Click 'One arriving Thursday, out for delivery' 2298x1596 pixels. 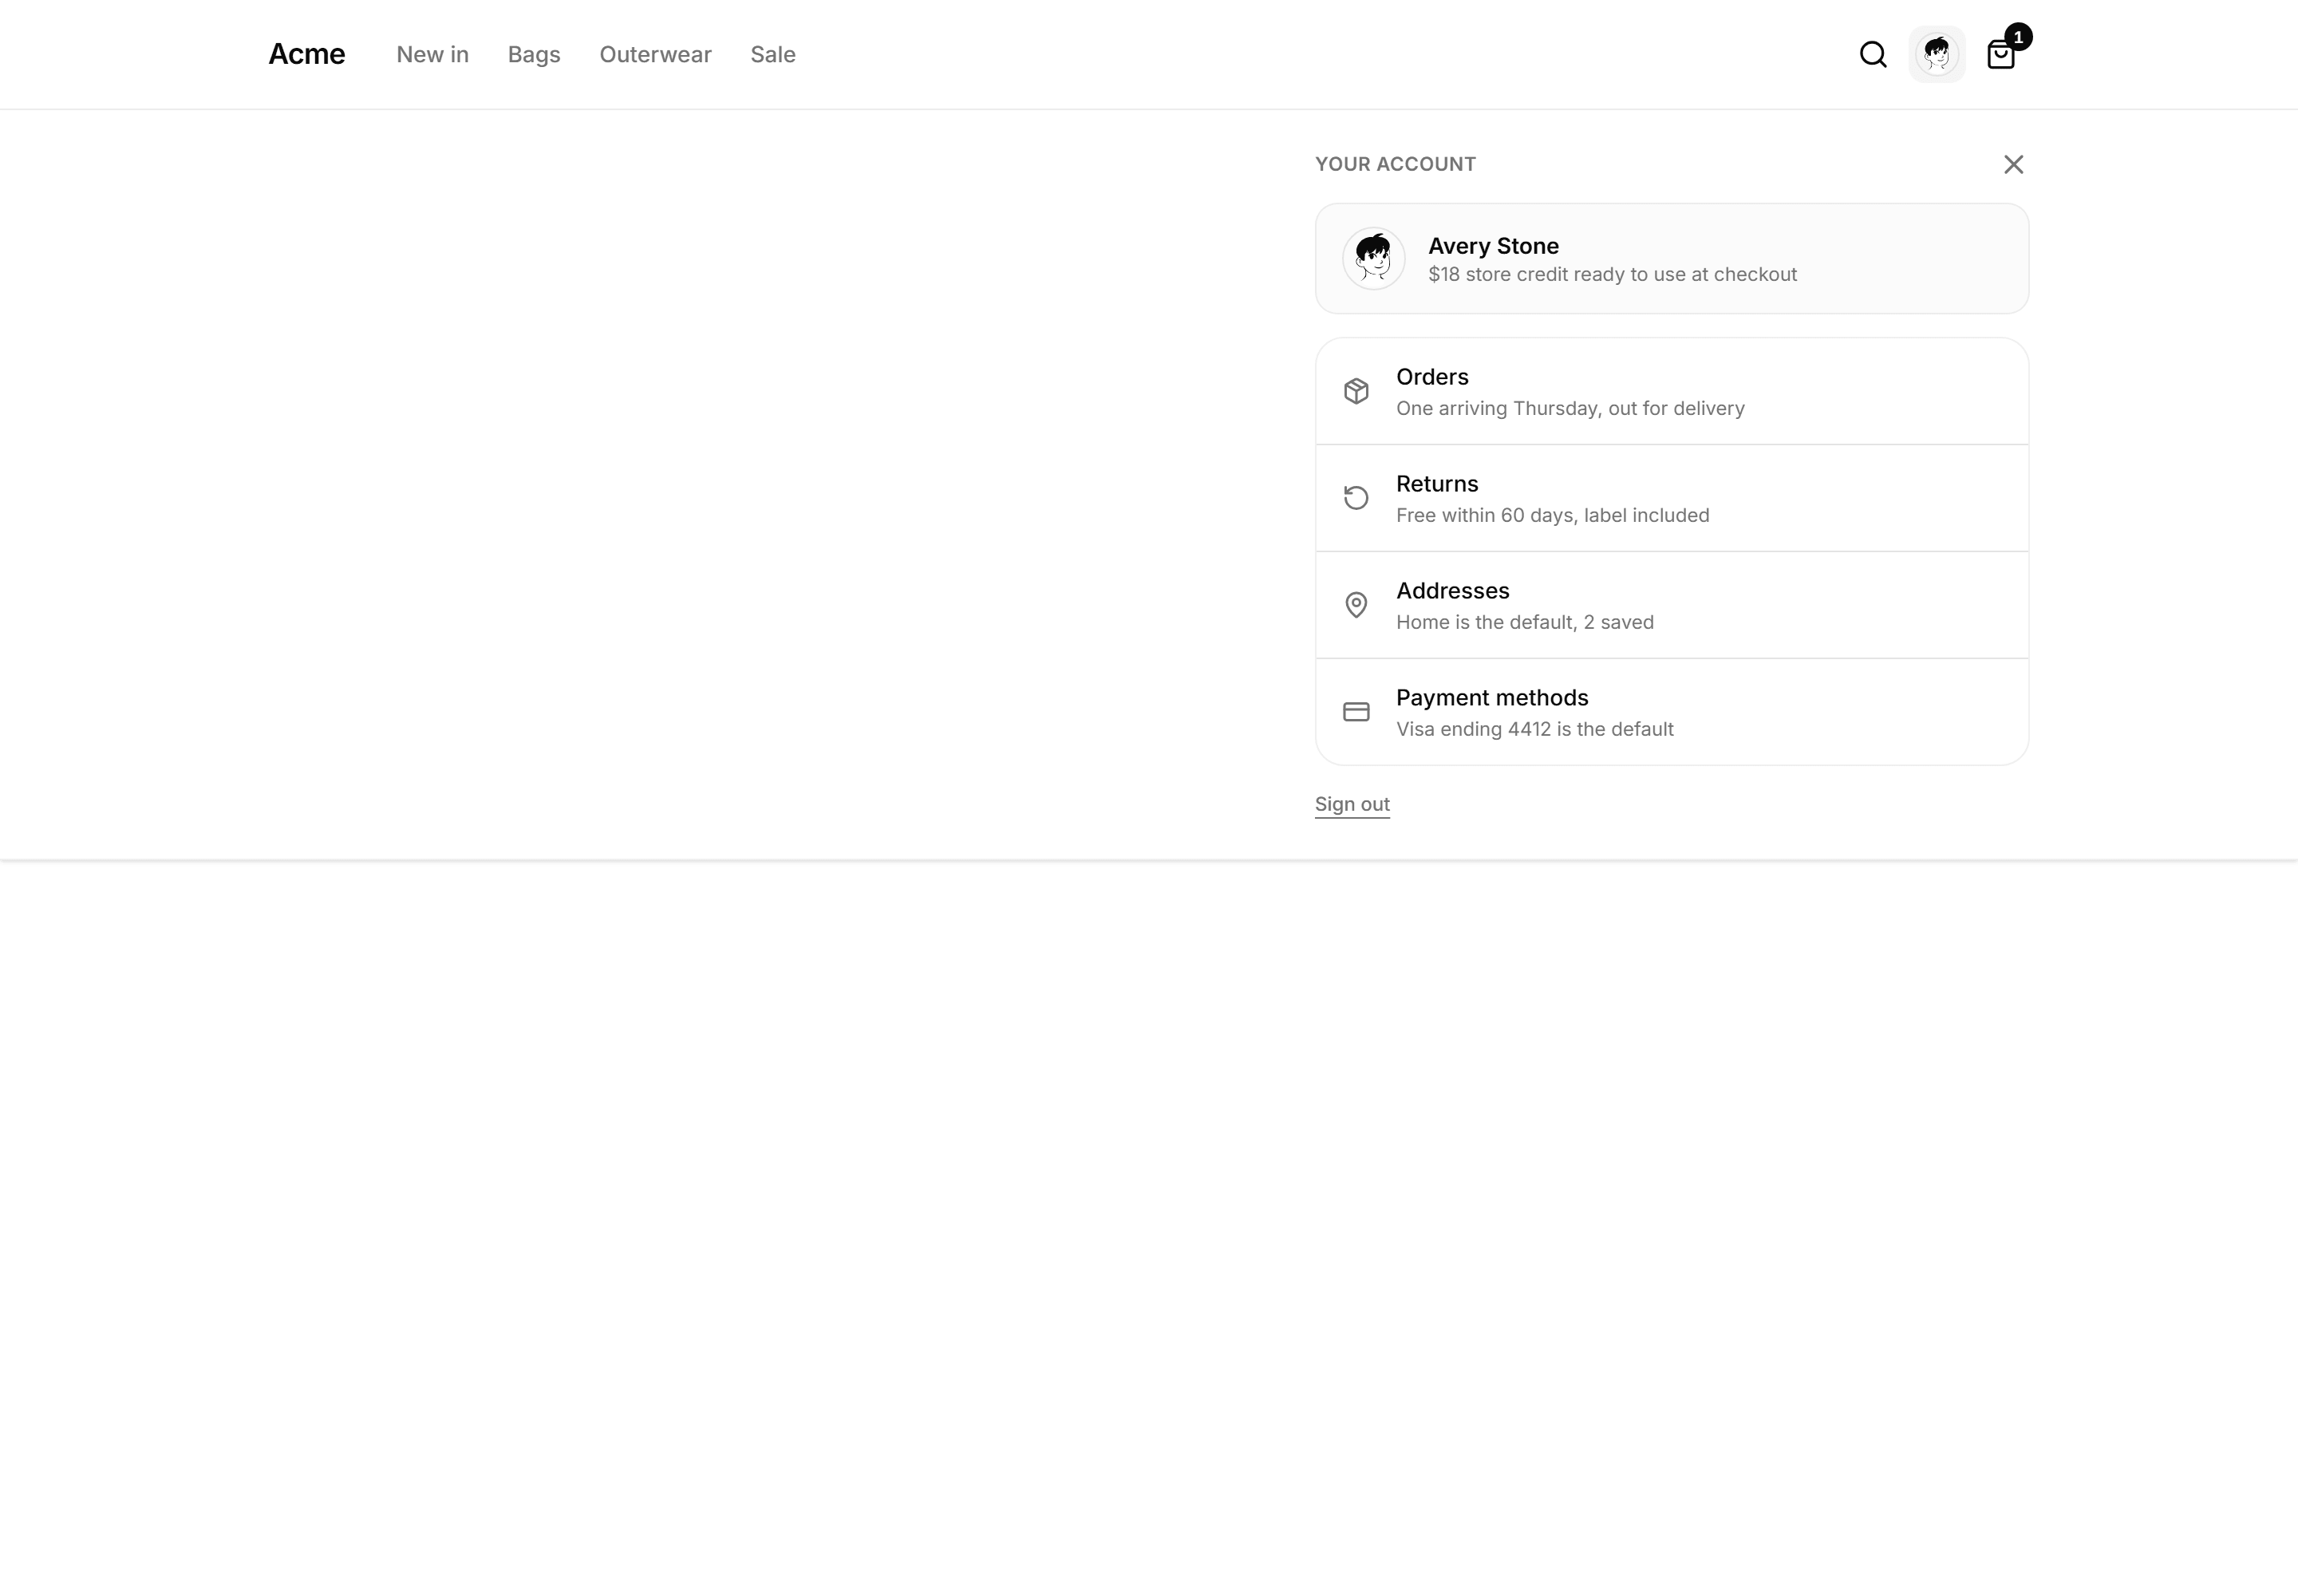tap(1570, 408)
